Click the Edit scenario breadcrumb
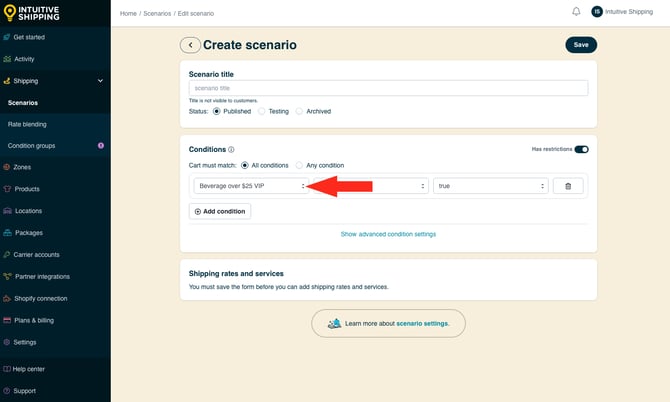The image size is (670, 402). (196, 14)
